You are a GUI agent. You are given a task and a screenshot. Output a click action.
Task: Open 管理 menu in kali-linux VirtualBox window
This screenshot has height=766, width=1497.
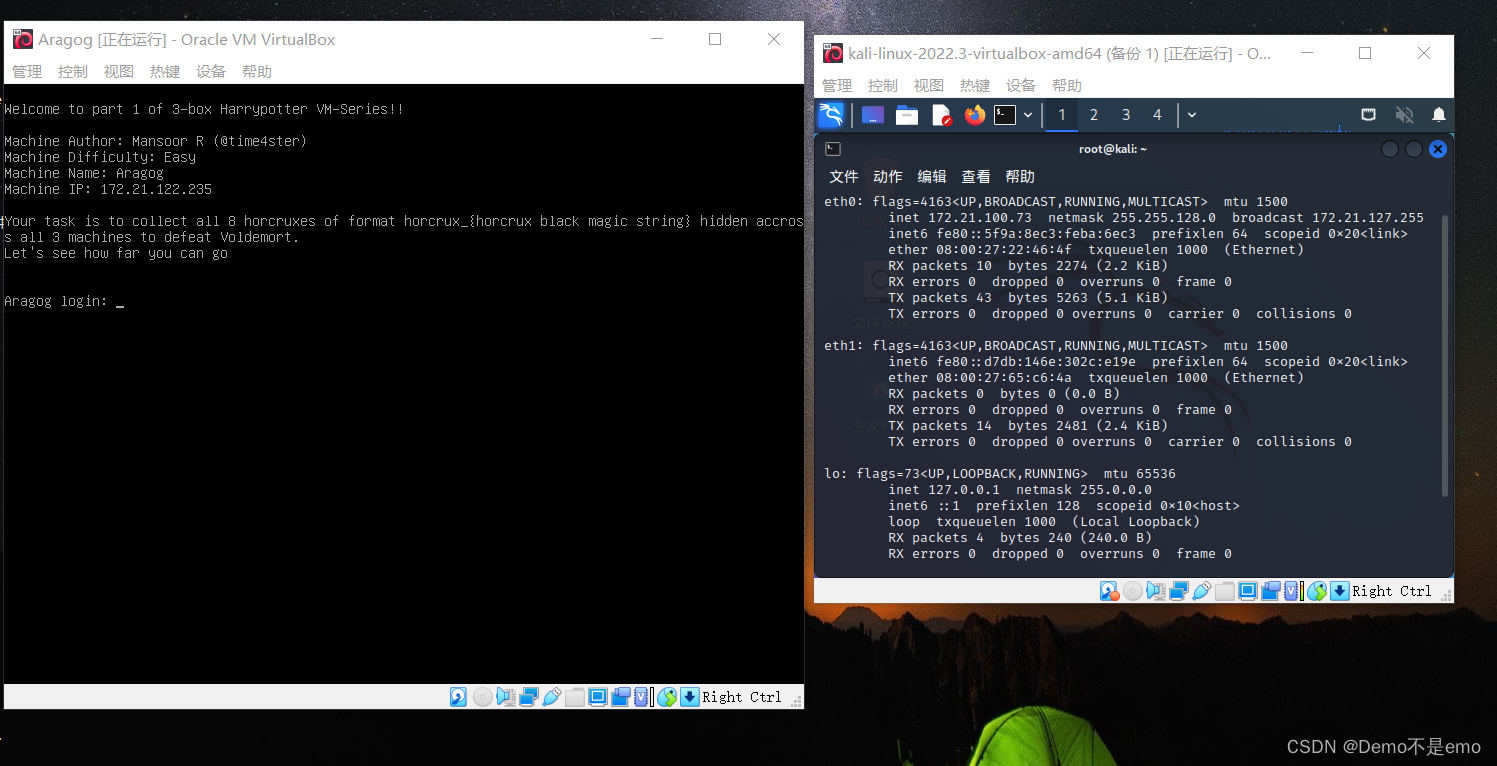click(x=837, y=86)
